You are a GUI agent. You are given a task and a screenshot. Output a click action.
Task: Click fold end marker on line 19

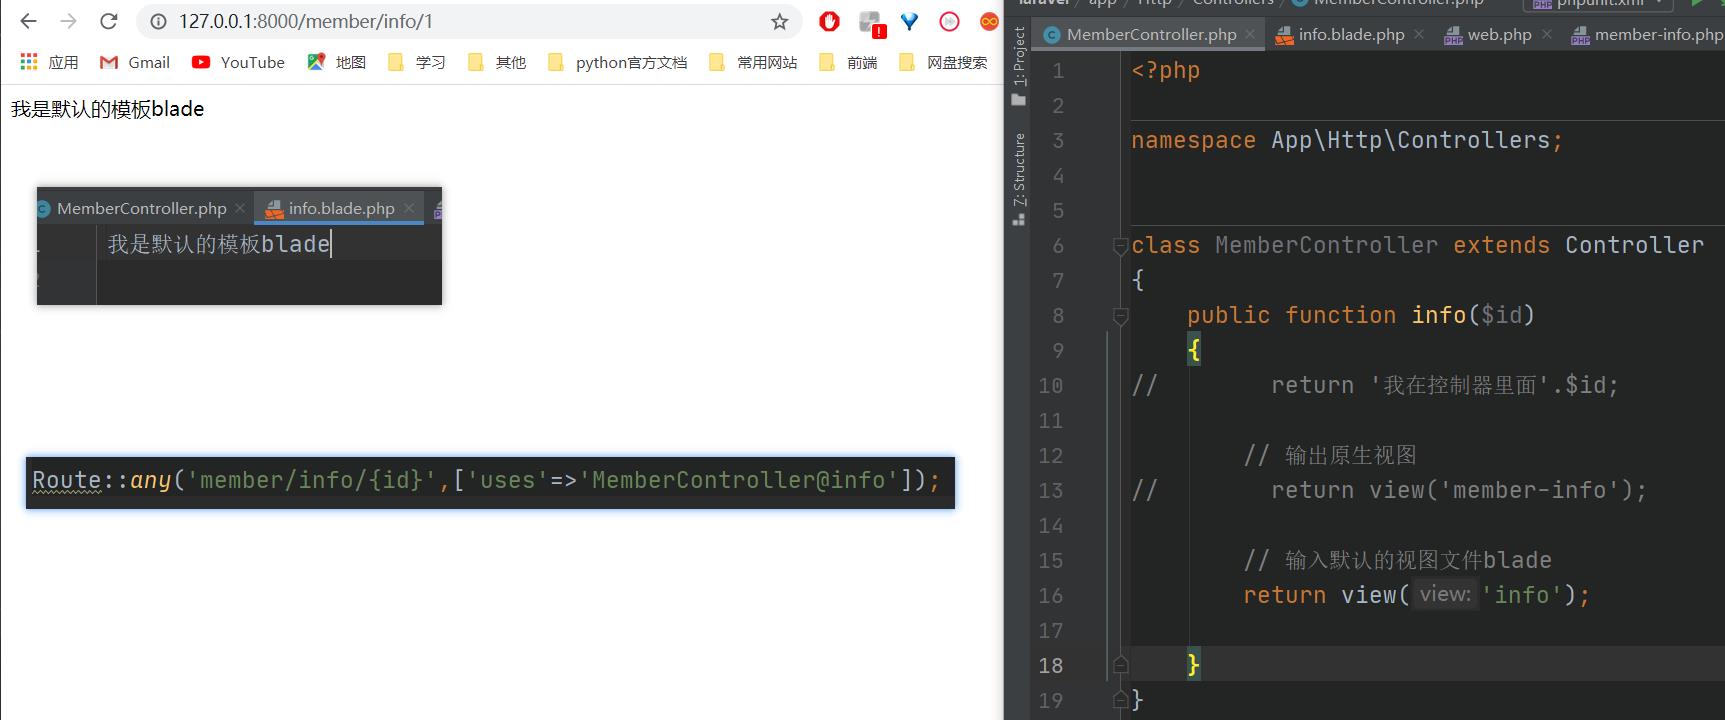(x=1121, y=700)
